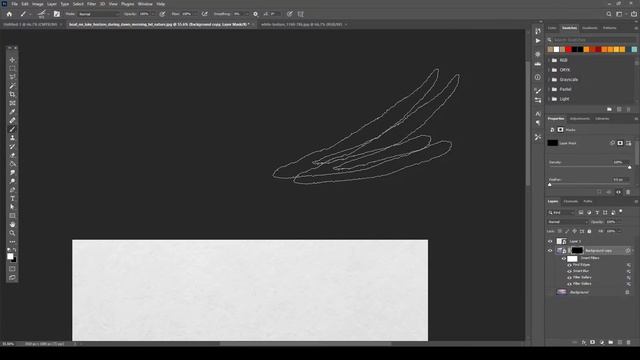Hide the Find Edges filter
This screenshot has height=360, width=640.
[x=569, y=265]
